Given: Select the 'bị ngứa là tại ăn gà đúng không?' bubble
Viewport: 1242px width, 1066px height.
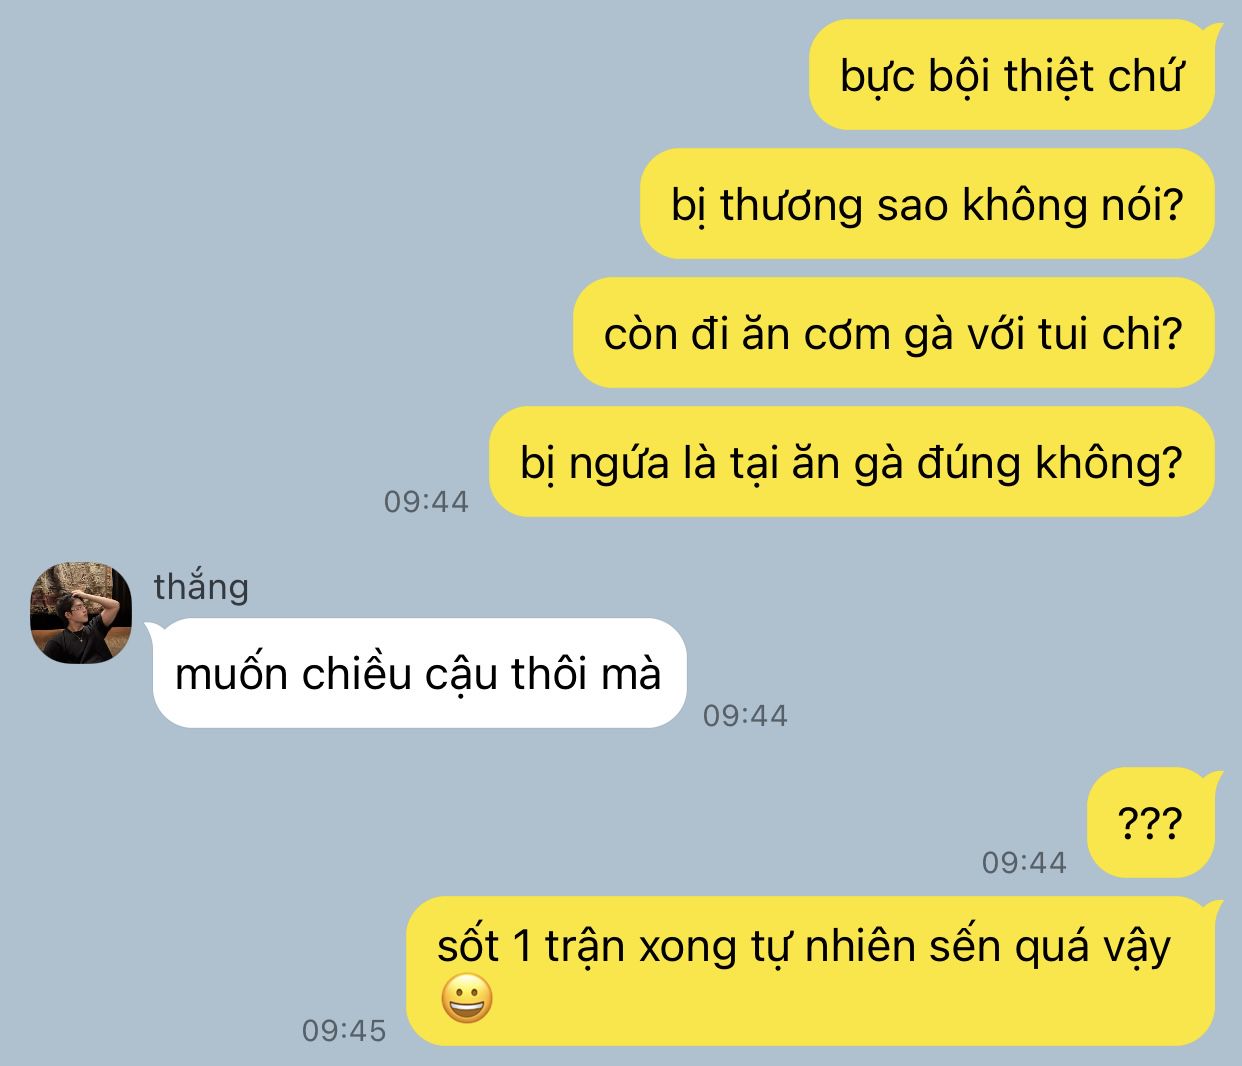Looking at the screenshot, I should [851, 462].
